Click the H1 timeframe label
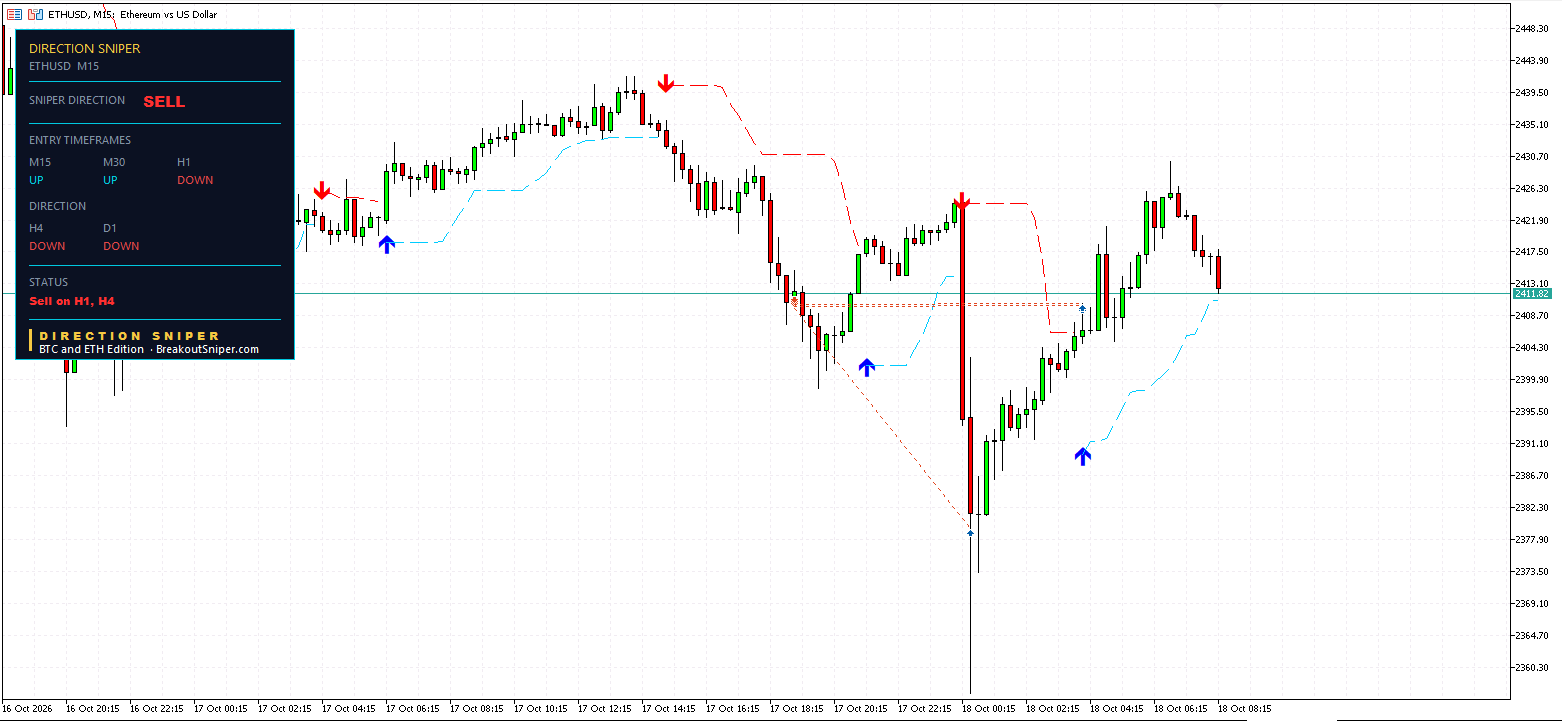 tap(184, 162)
